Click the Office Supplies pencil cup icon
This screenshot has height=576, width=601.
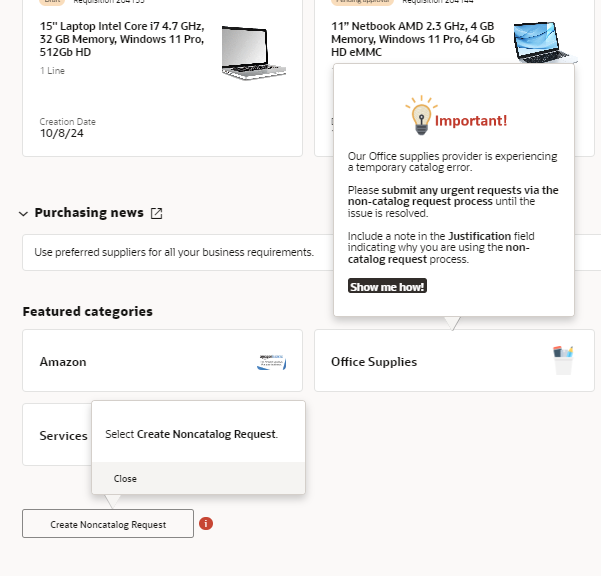click(563, 360)
